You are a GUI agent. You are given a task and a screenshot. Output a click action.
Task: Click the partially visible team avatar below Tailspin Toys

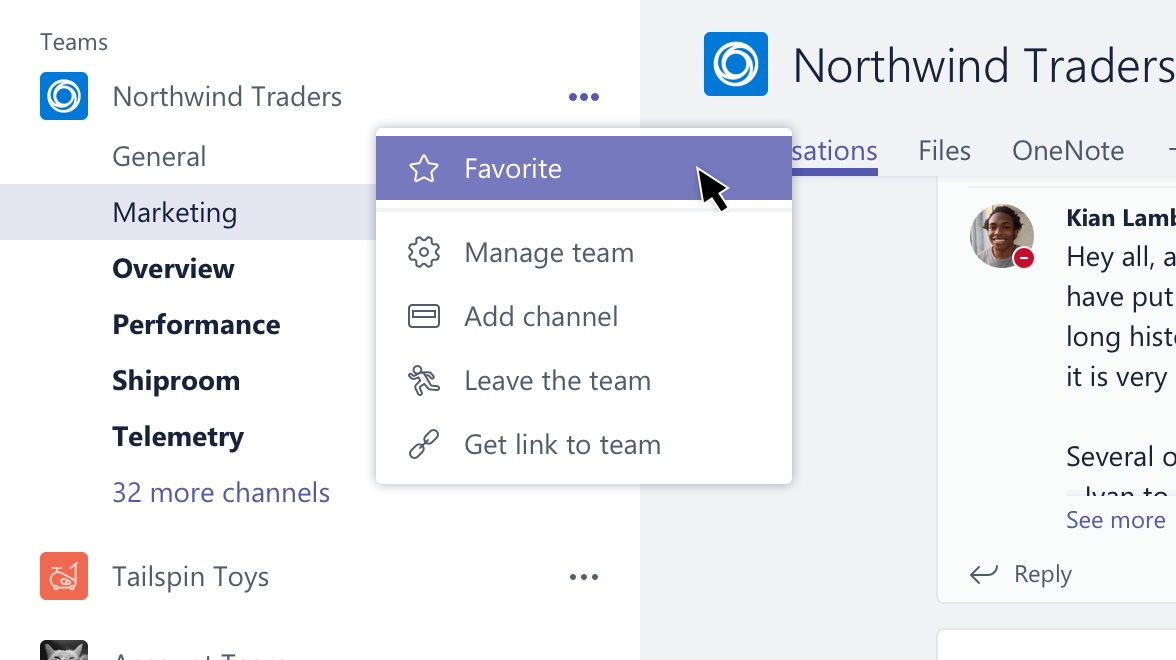click(x=64, y=650)
